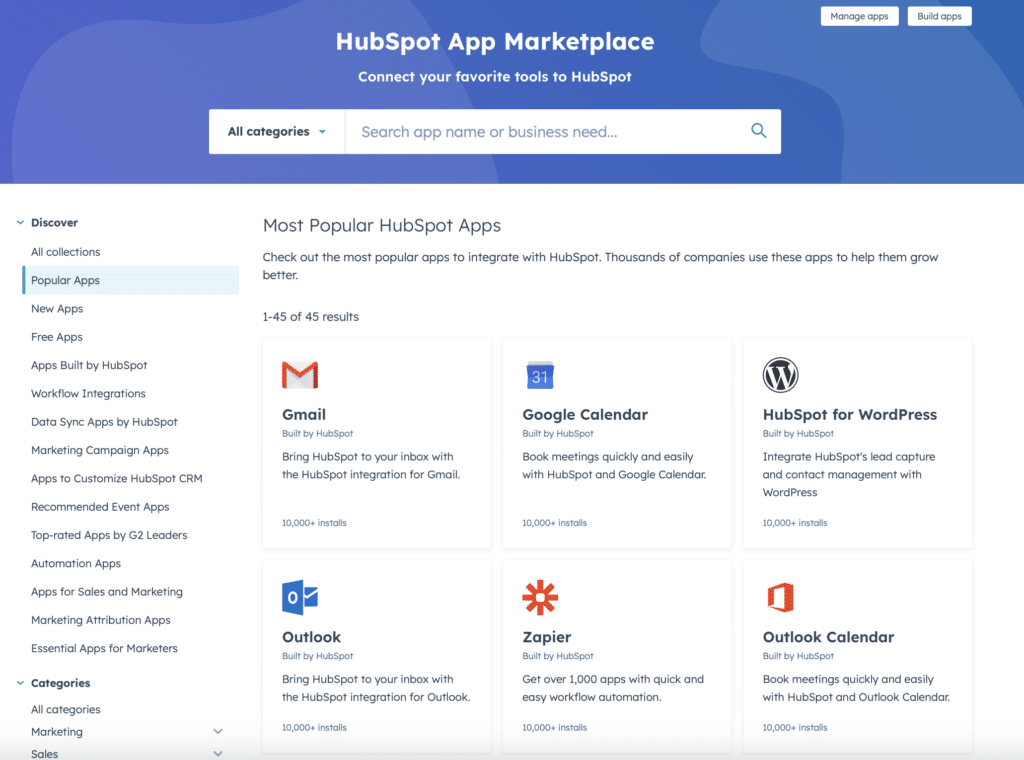This screenshot has height=760, width=1024.
Task: Select All collections in sidebar
Action: click(x=65, y=252)
